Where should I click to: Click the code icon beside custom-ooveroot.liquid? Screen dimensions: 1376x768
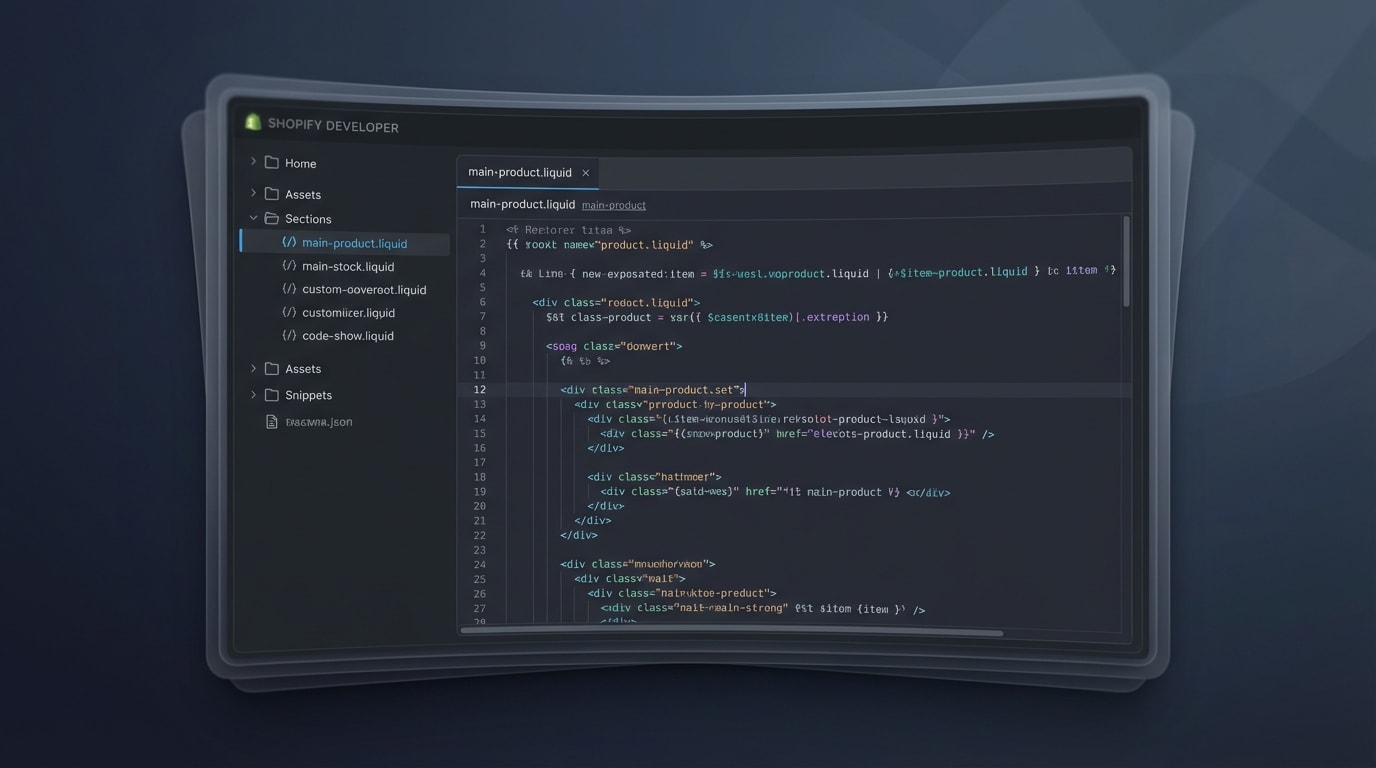coord(288,289)
